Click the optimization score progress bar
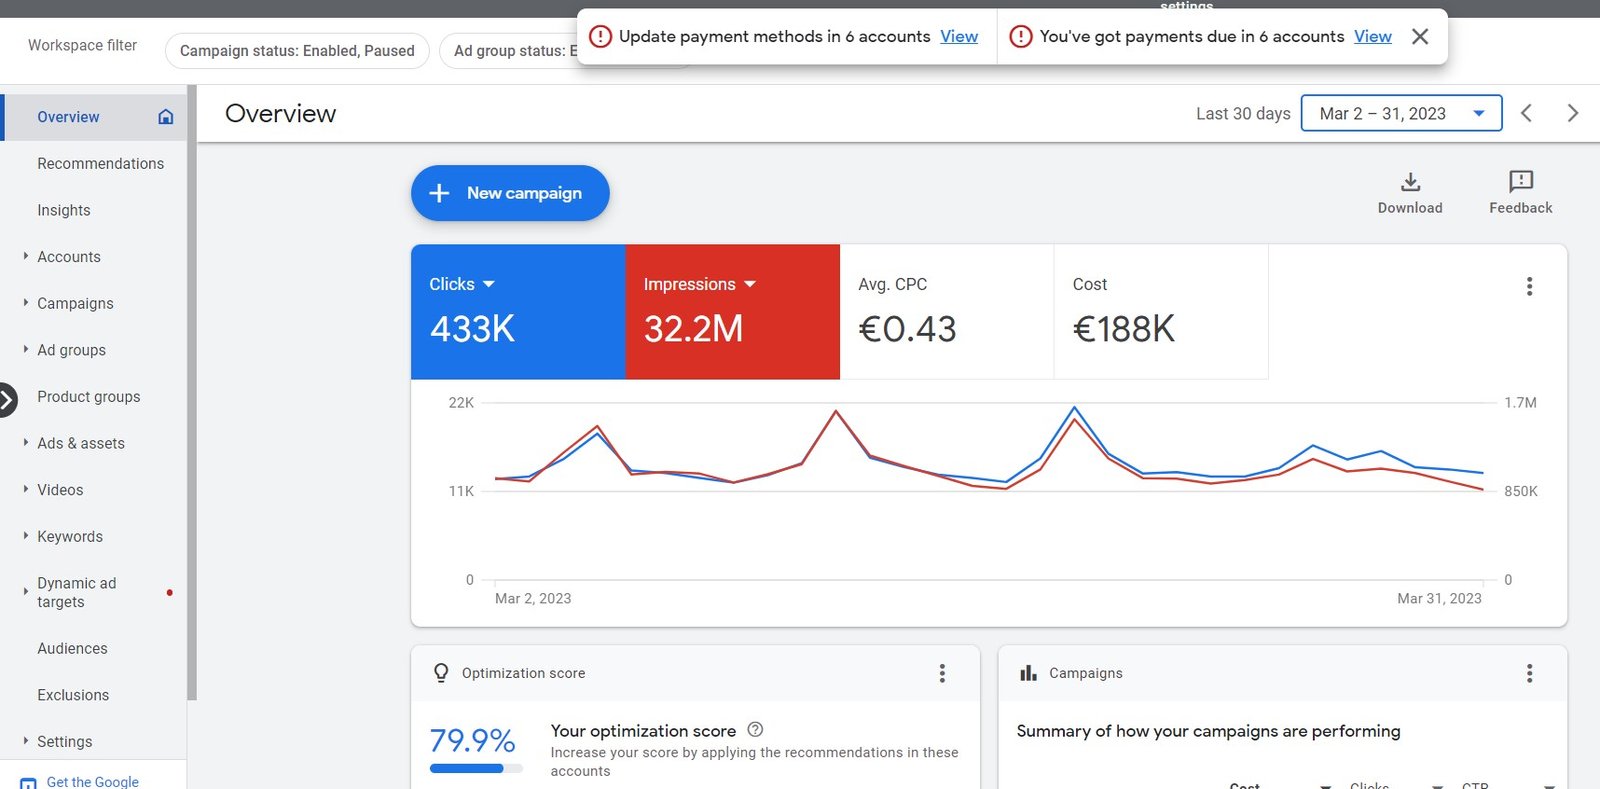The width and height of the screenshot is (1600, 789). coord(476,768)
